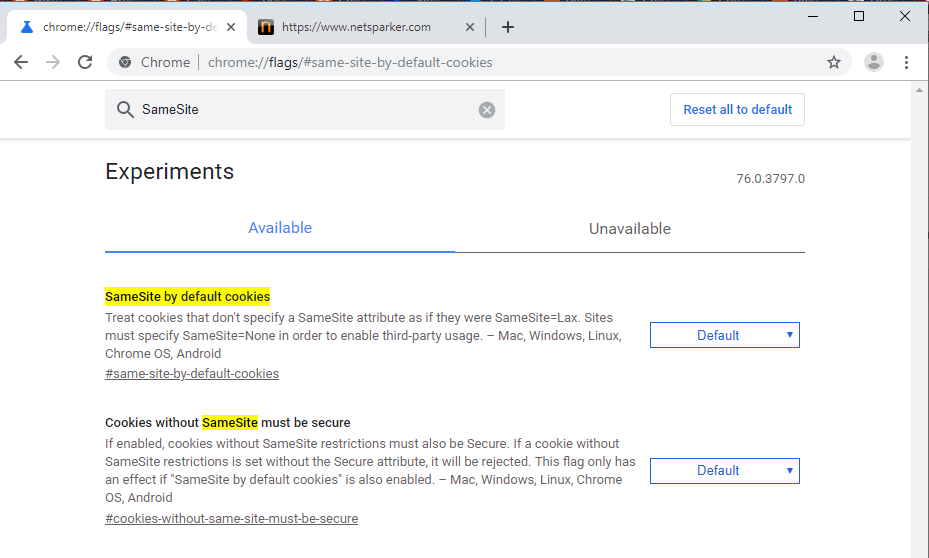
Task: Click the address bar URL
Action: [350, 62]
